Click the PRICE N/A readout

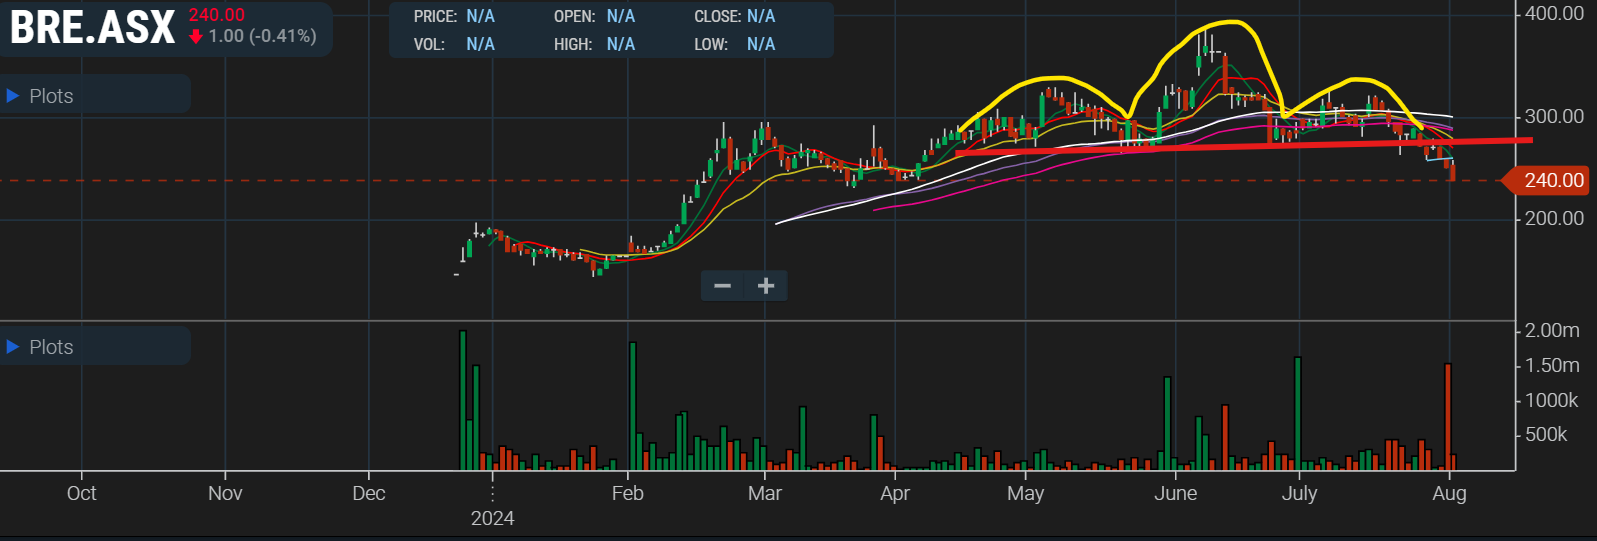pos(454,16)
